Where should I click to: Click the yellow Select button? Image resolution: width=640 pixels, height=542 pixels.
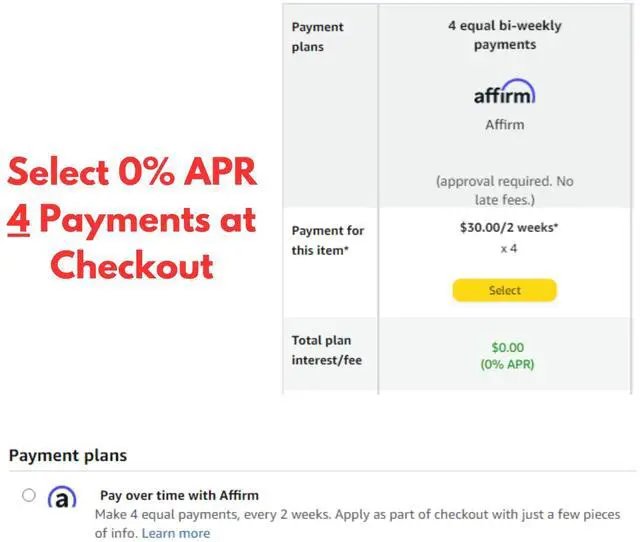pyautogui.click(x=504, y=290)
